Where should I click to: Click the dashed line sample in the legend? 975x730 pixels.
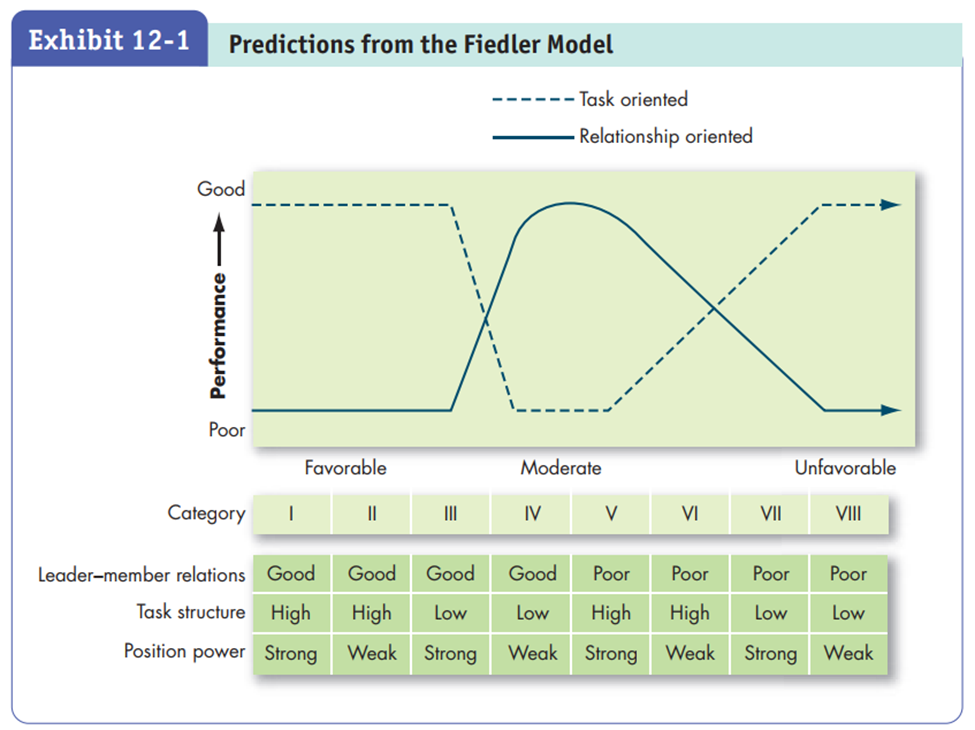(x=533, y=99)
